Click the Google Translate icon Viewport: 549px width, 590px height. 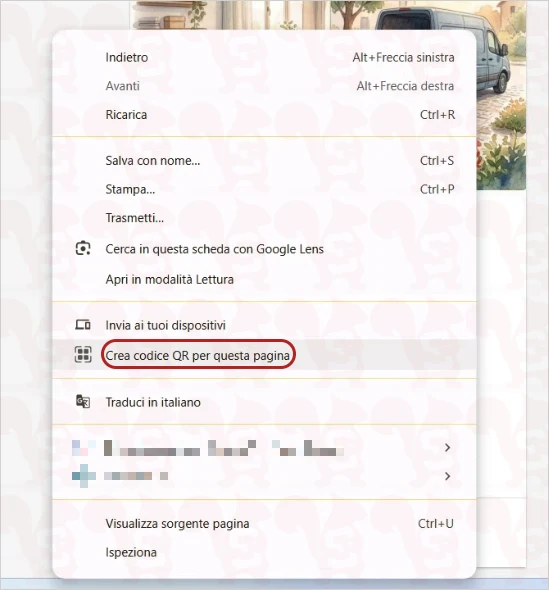83,401
